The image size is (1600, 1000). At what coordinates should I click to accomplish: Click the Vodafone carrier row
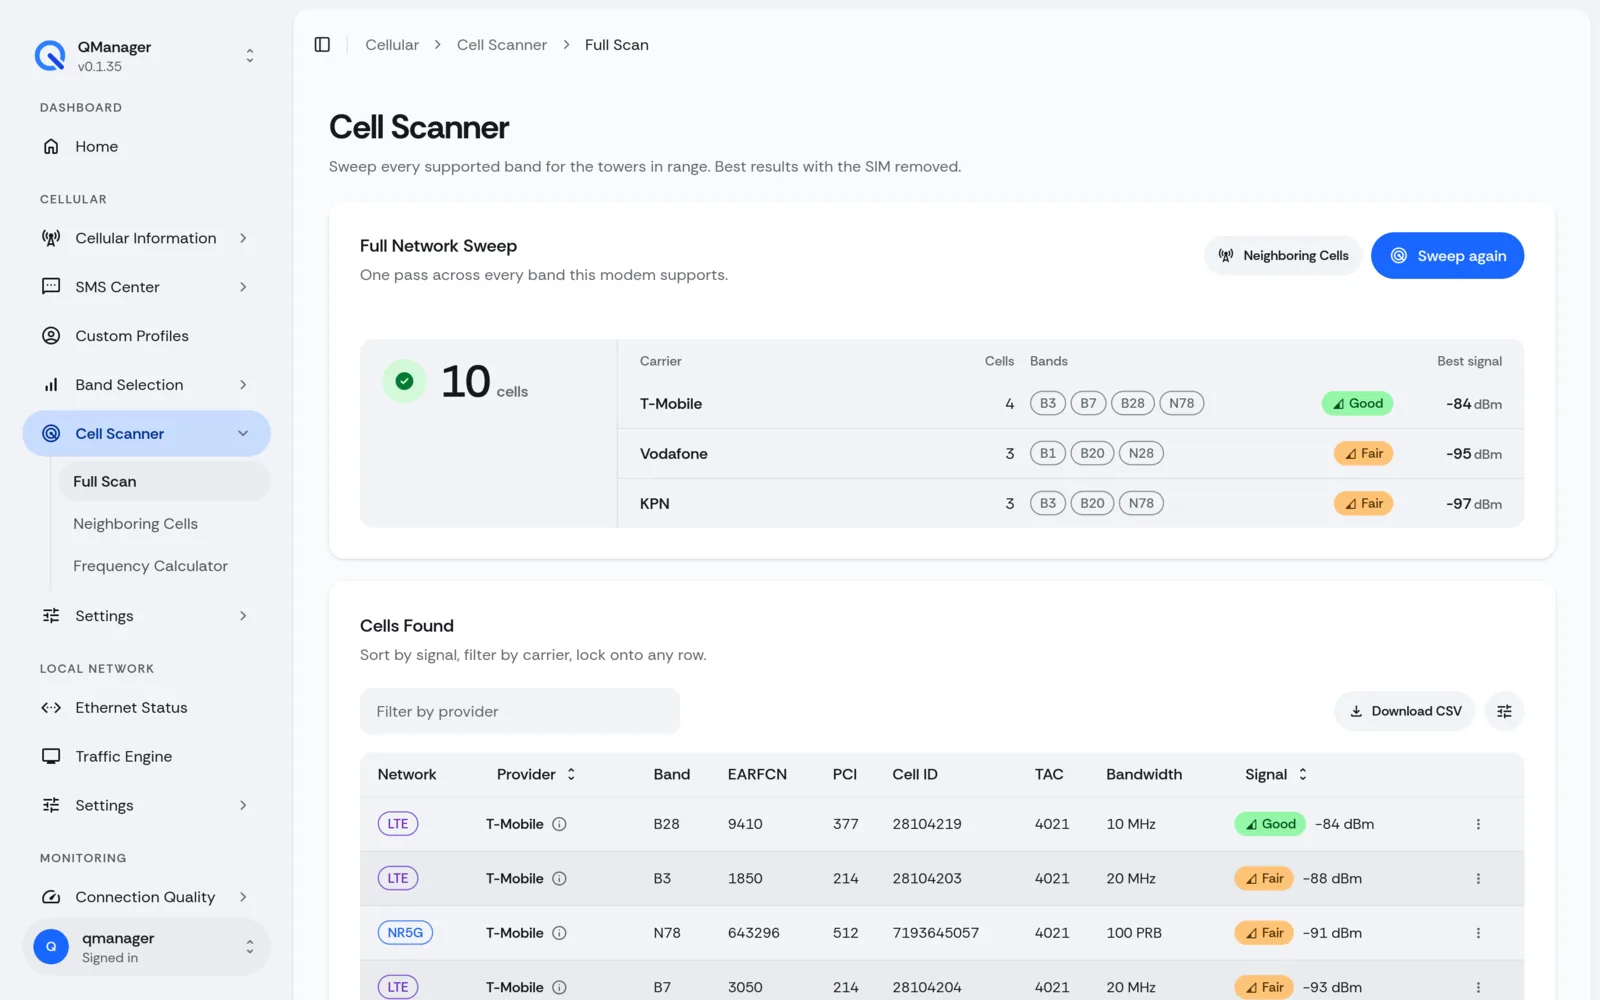tap(1071, 454)
